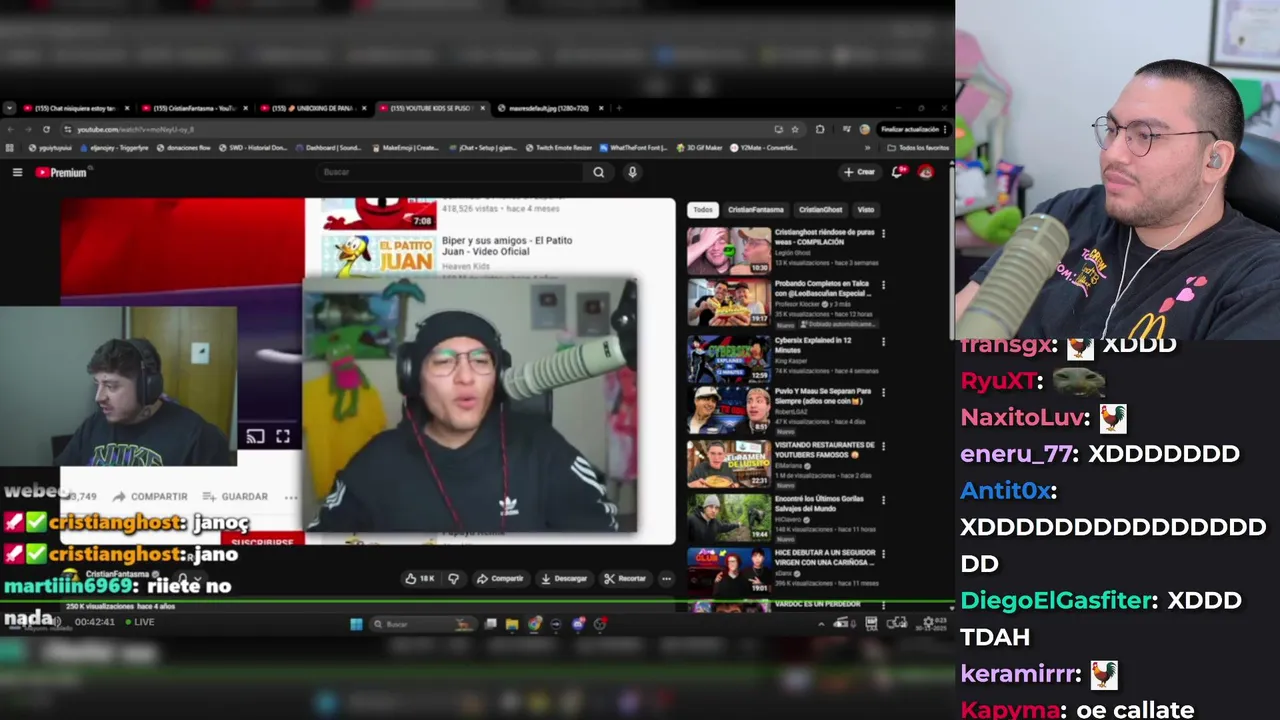Open the Windows Start button
The image size is (1280, 720).
click(356, 624)
